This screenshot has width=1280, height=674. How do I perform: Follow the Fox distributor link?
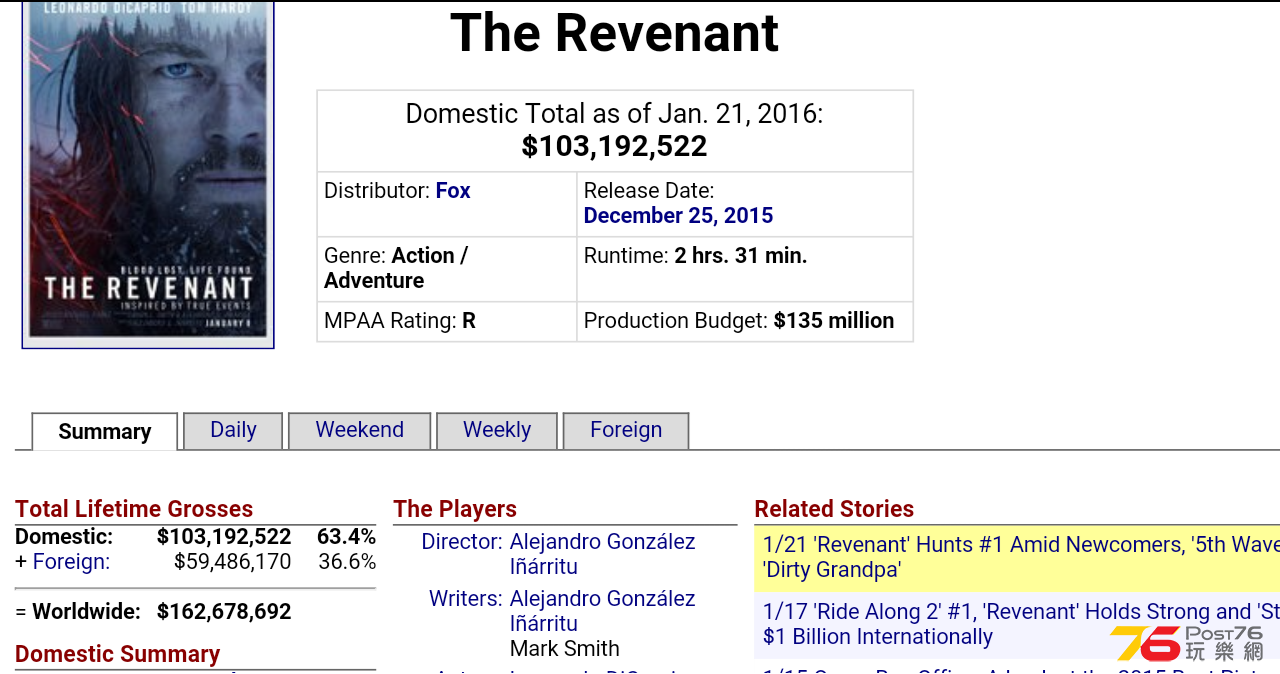point(453,191)
